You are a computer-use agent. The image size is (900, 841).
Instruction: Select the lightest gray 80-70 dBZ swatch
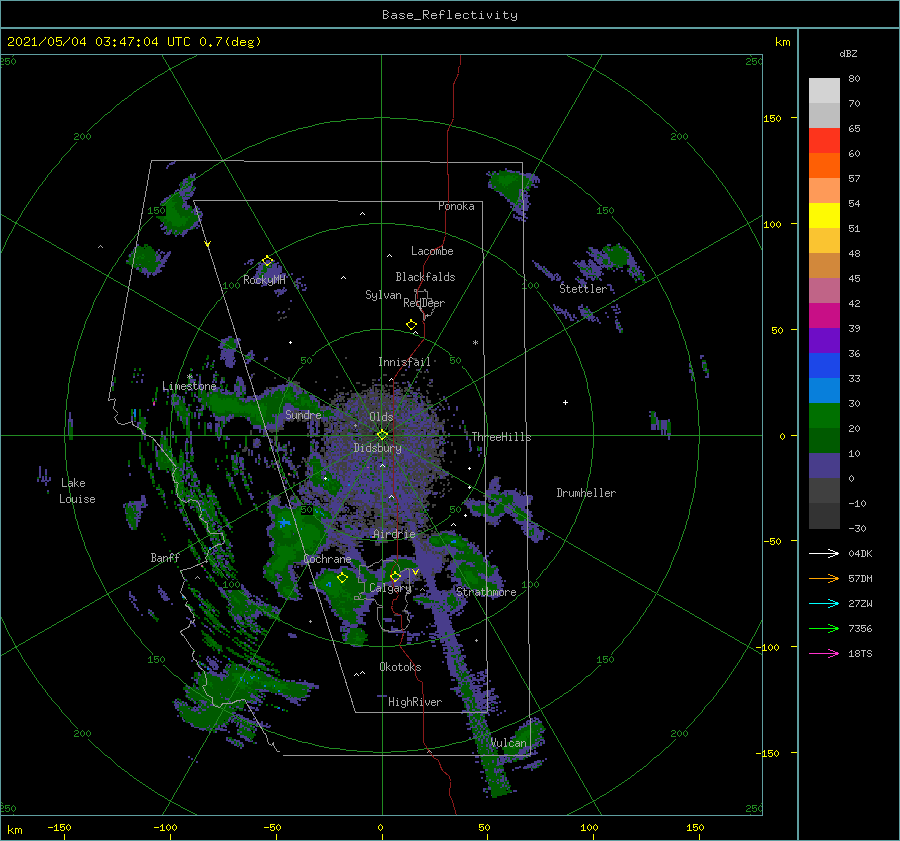(x=824, y=90)
